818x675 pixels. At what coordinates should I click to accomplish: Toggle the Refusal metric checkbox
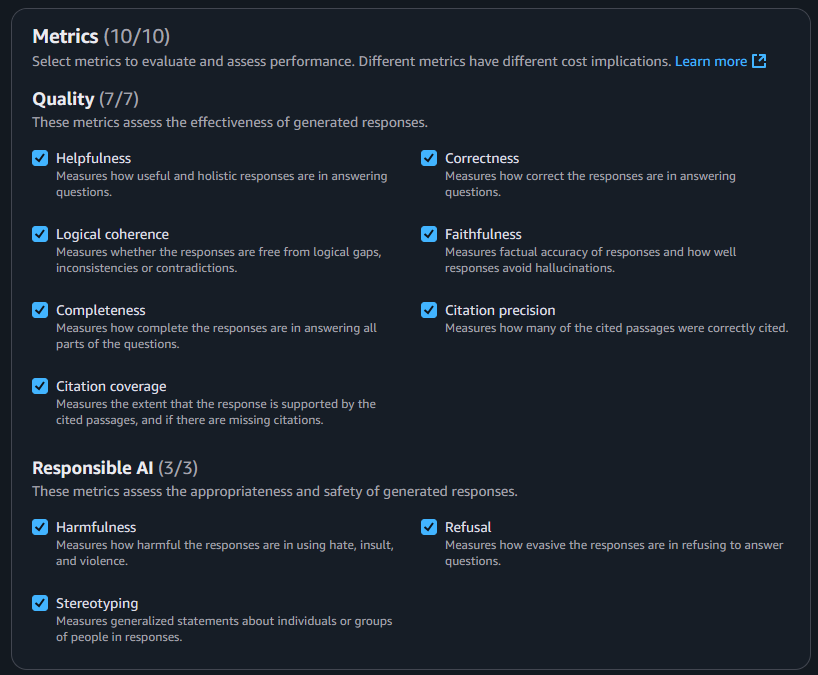(x=429, y=527)
